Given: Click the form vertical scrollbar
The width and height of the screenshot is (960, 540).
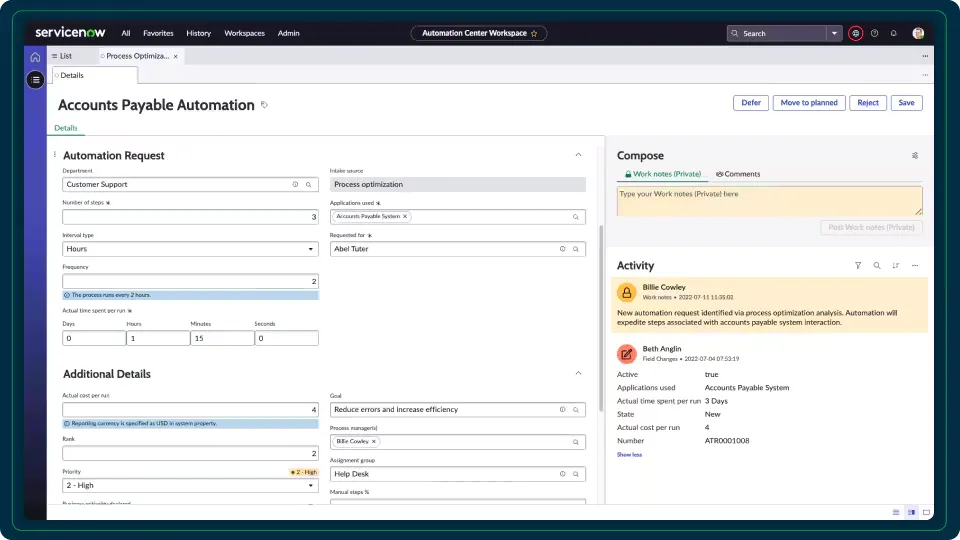Looking at the screenshot, I should tap(601, 318).
